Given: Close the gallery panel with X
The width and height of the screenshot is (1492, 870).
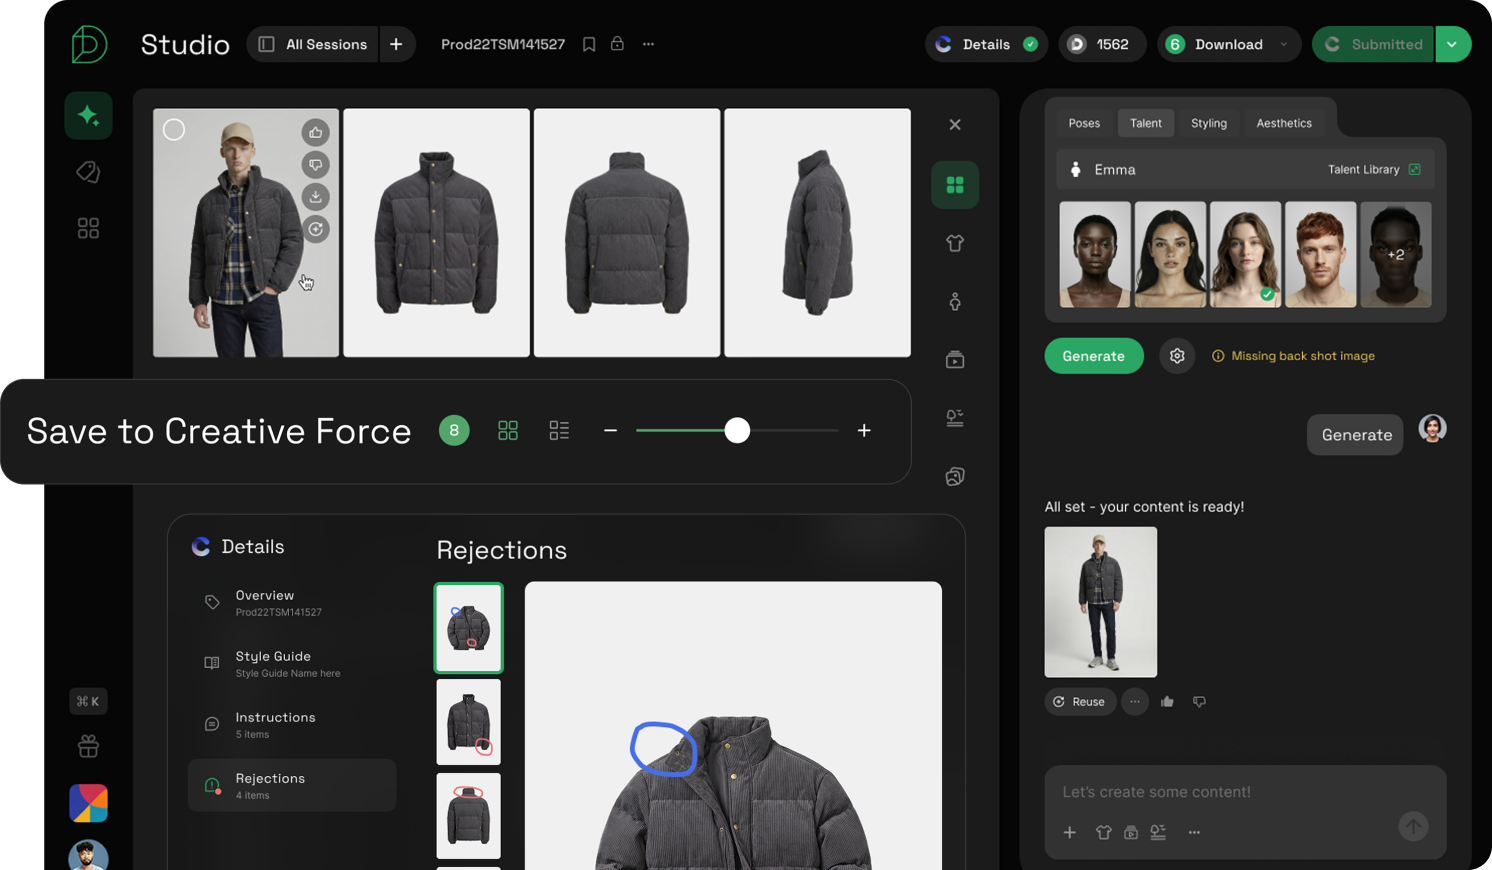Looking at the screenshot, I should 955,125.
